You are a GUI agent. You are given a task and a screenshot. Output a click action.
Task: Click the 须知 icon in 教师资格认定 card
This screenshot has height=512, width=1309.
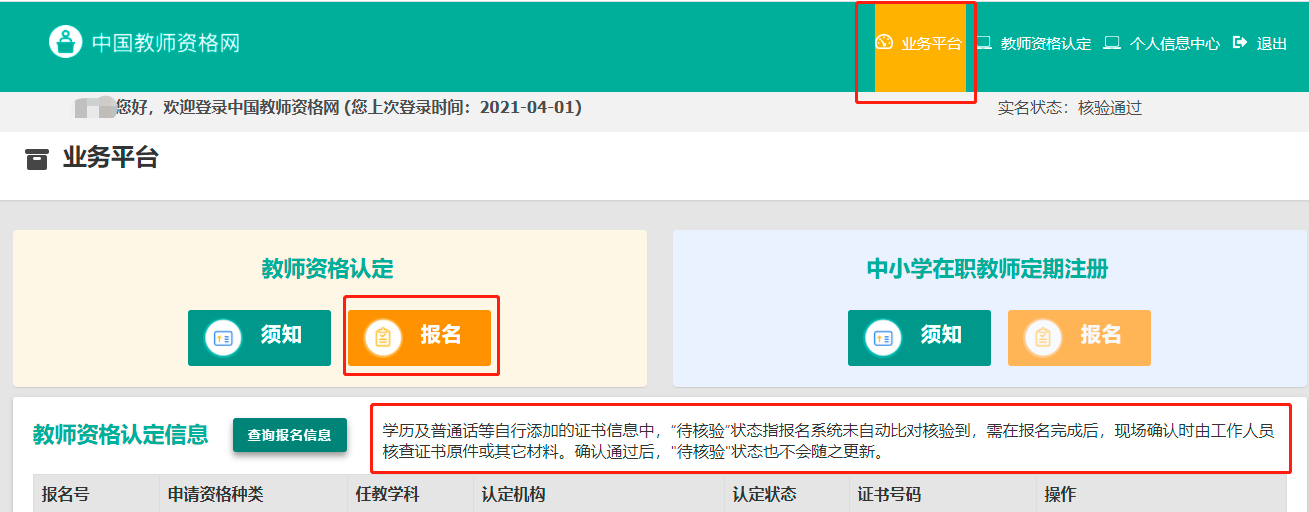223,338
